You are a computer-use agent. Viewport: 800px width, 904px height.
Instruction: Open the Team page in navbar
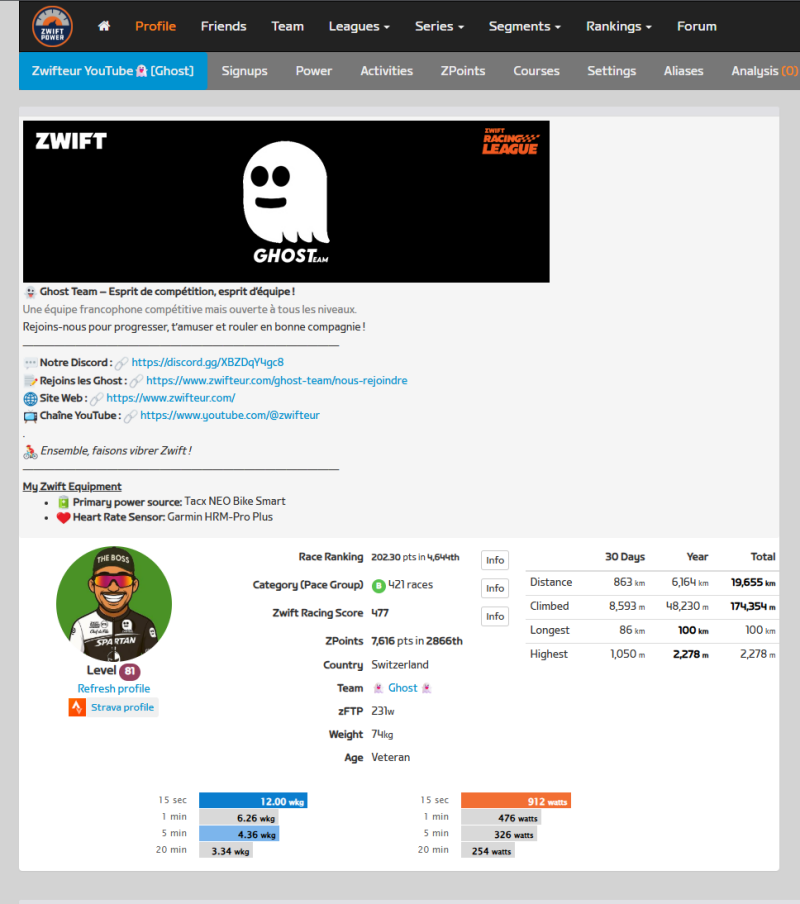288,27
